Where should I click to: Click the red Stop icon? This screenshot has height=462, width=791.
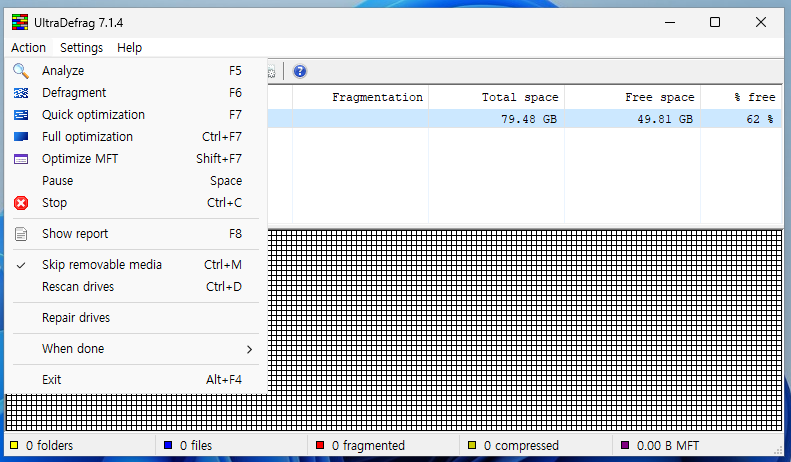click(21, 203)
